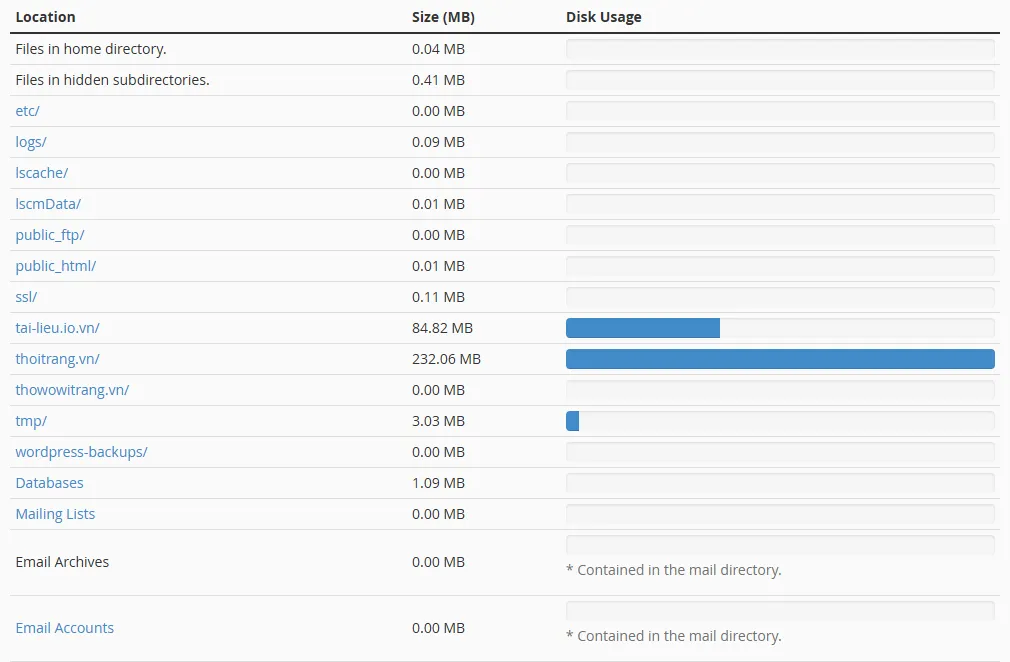Open the thoitrang.vn/ directory link
Screen dimensions: 1010x662
click(55, 358)
